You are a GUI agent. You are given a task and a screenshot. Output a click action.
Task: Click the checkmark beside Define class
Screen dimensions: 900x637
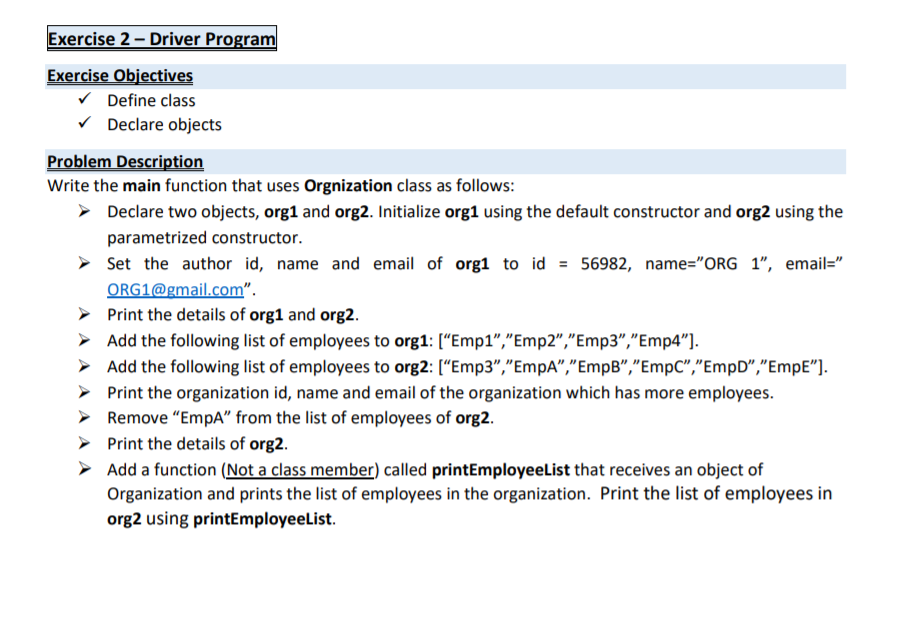[84, 99]
